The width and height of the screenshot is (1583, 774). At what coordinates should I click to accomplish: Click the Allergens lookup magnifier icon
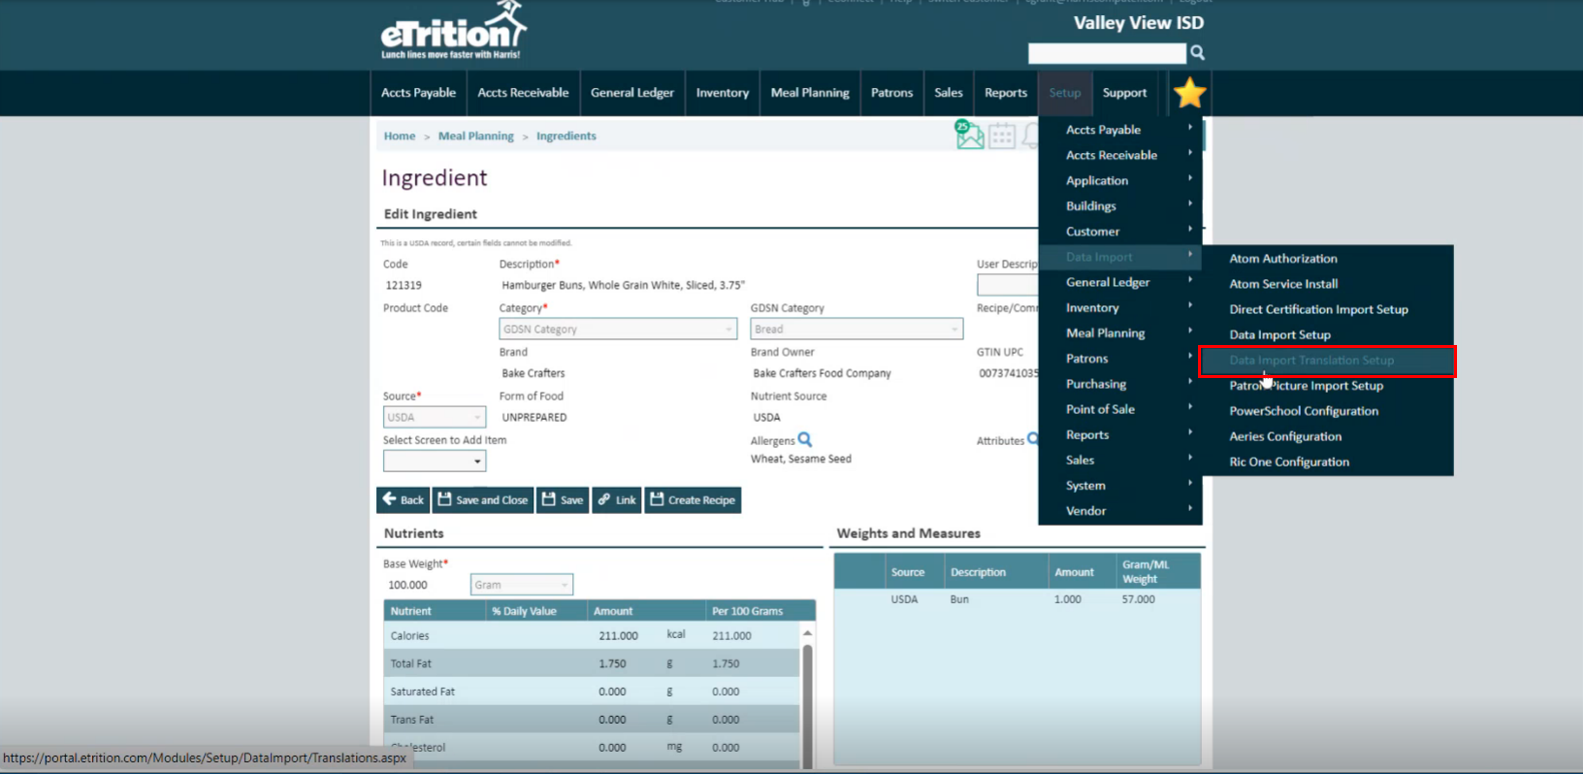pyautogui.click(x=805, y=439)
